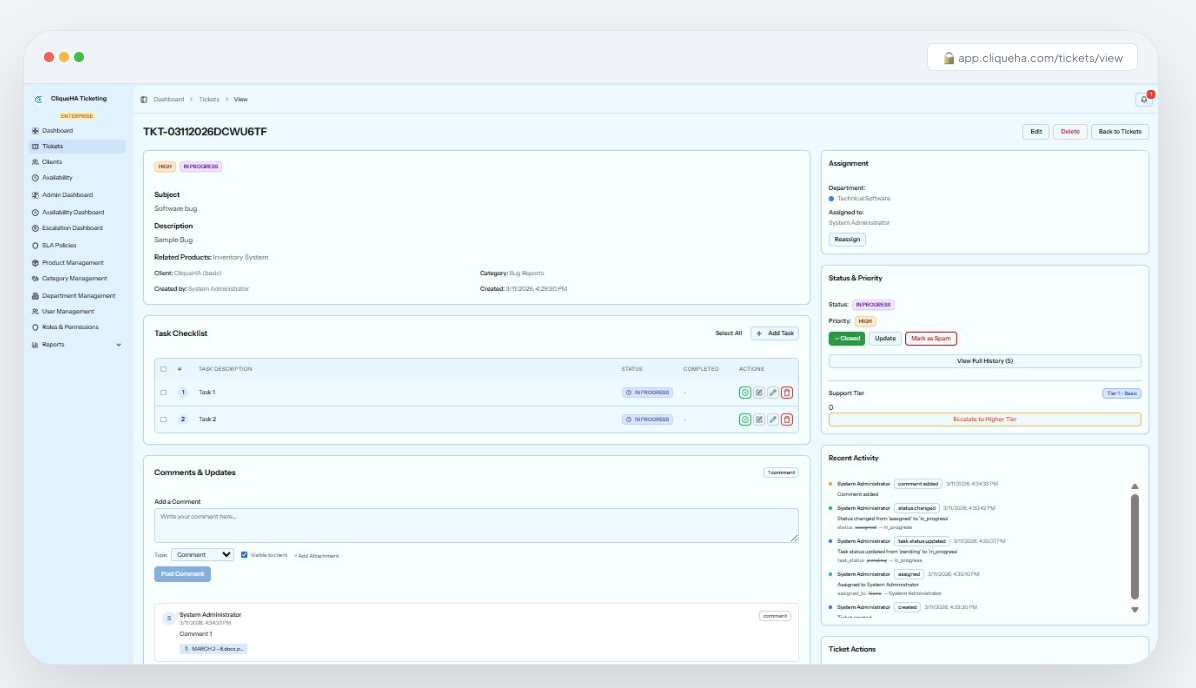Check the Task 1 row checkbox
Viewport: 1196px width, 688px height.
coord(164,393)
